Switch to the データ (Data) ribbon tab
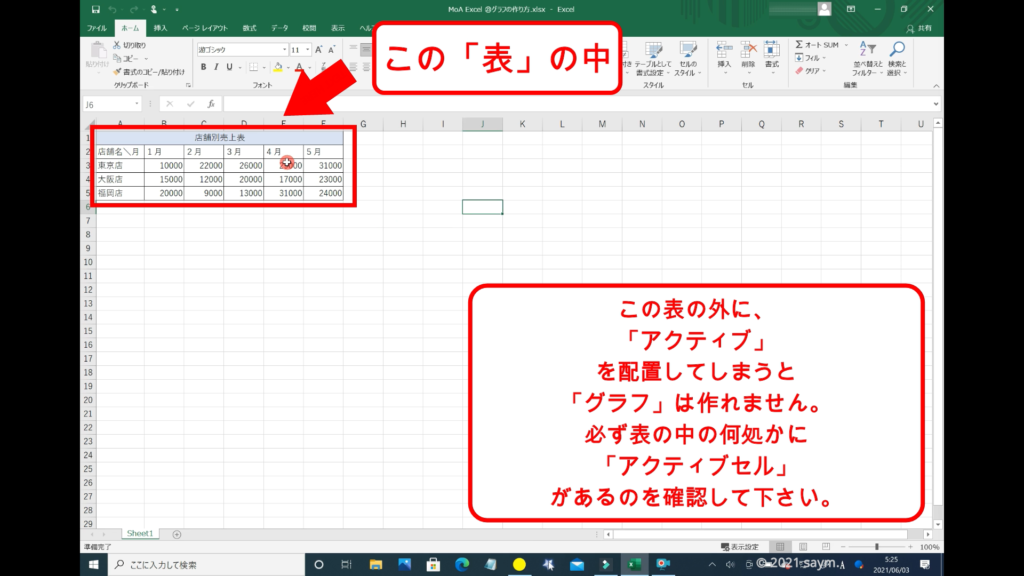 click(279, 28)
